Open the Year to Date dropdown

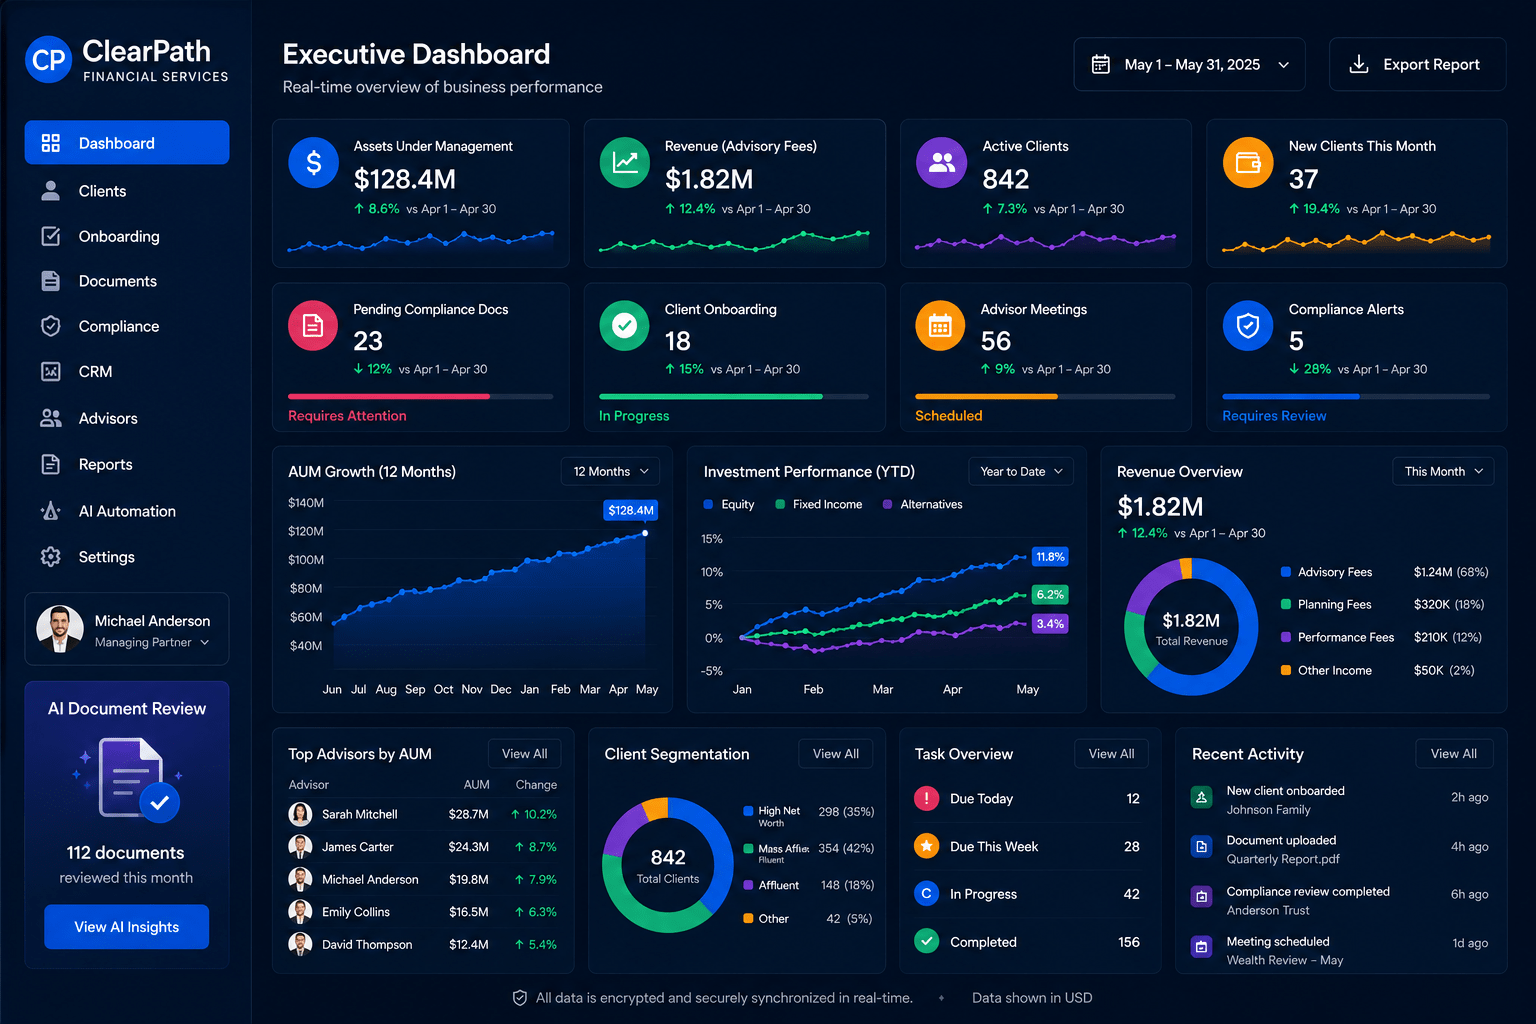(1021, 471)
